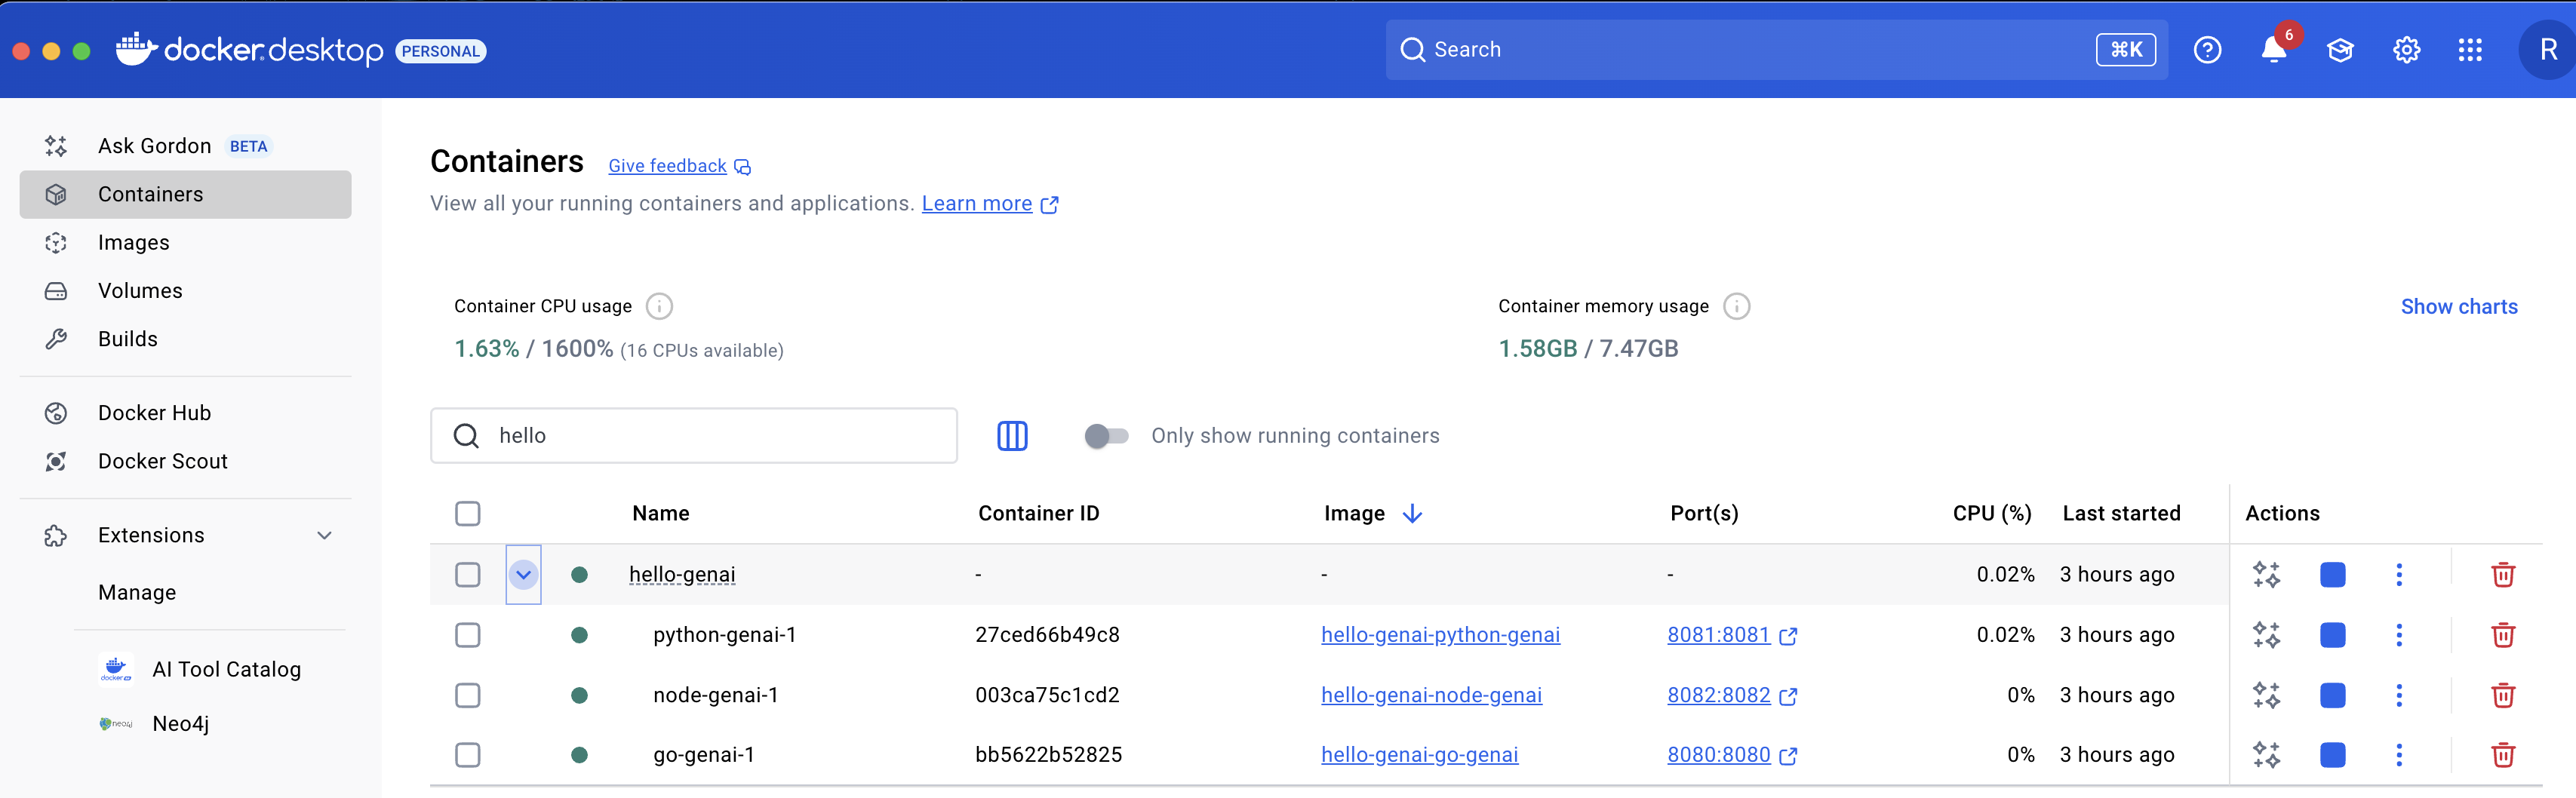This screenshot has width=2576, height=798.
Task: Stop the node-genai-1 container
Action: [x=2333, y=695]
